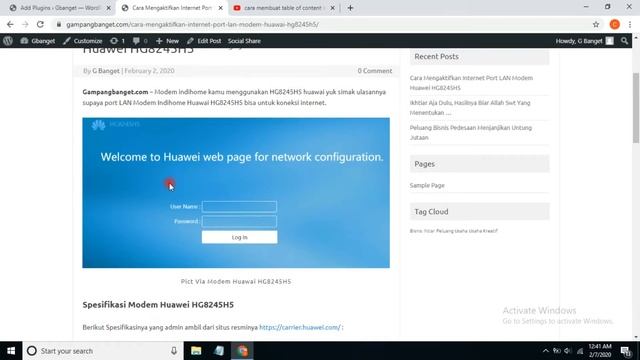
Task: Click the WordPress logo in admin bar
Action: 8,41
